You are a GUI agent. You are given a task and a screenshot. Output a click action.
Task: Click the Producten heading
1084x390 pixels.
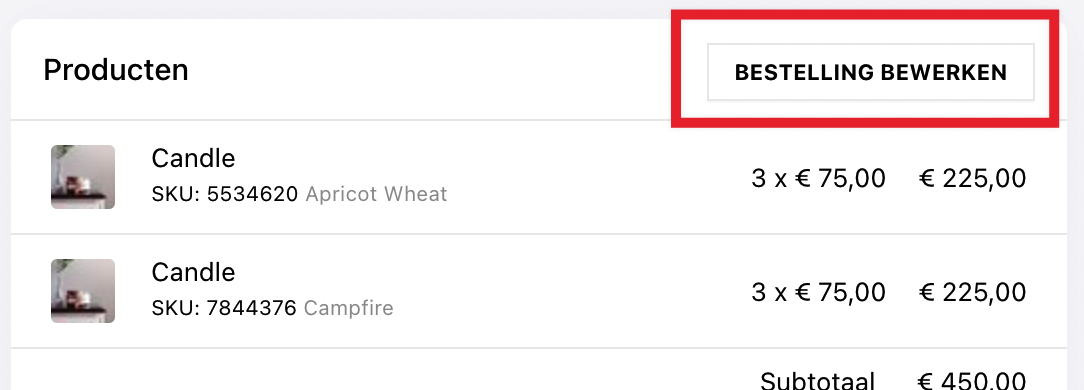pyautogui.click(x=115, y=71)
